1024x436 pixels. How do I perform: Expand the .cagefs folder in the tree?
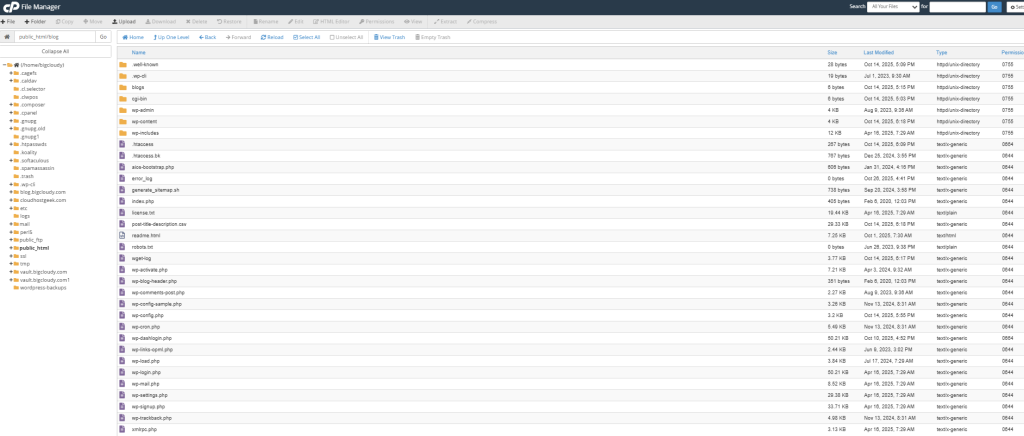pos(10,73)
